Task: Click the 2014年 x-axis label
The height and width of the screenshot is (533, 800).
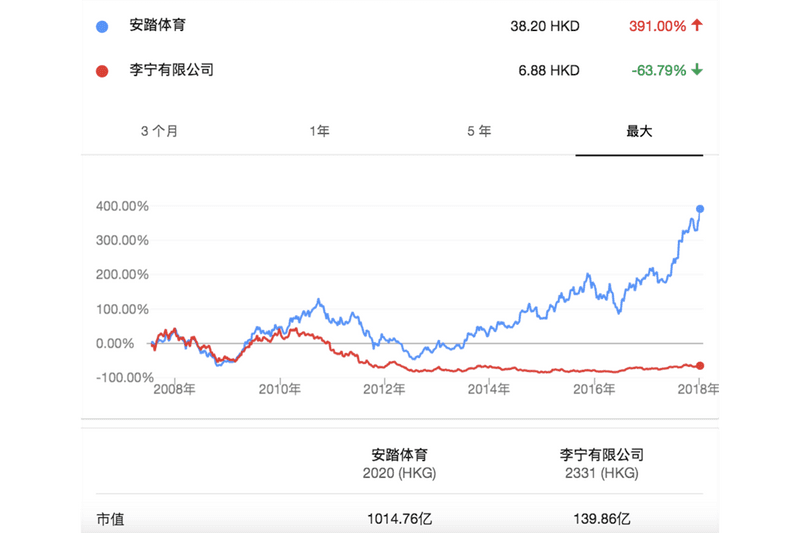Action: coord(489,390)
